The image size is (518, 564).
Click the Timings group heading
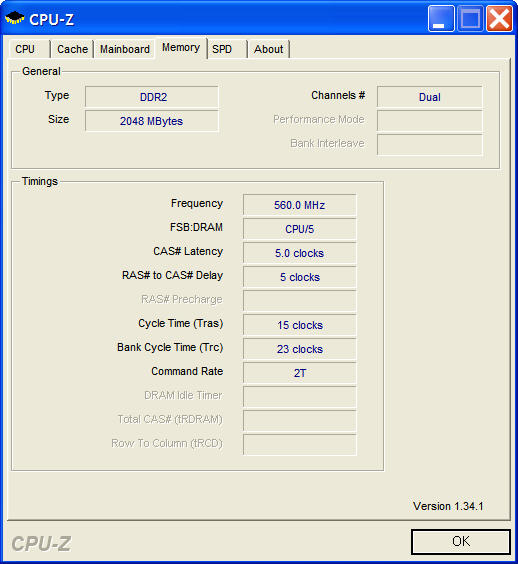coord(40,181)
